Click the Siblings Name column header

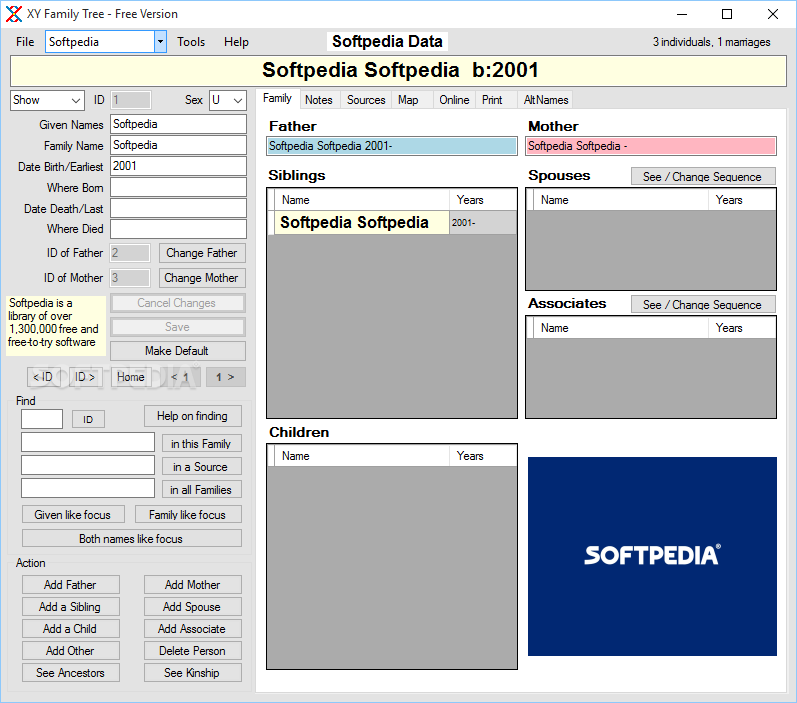point(361,200)
